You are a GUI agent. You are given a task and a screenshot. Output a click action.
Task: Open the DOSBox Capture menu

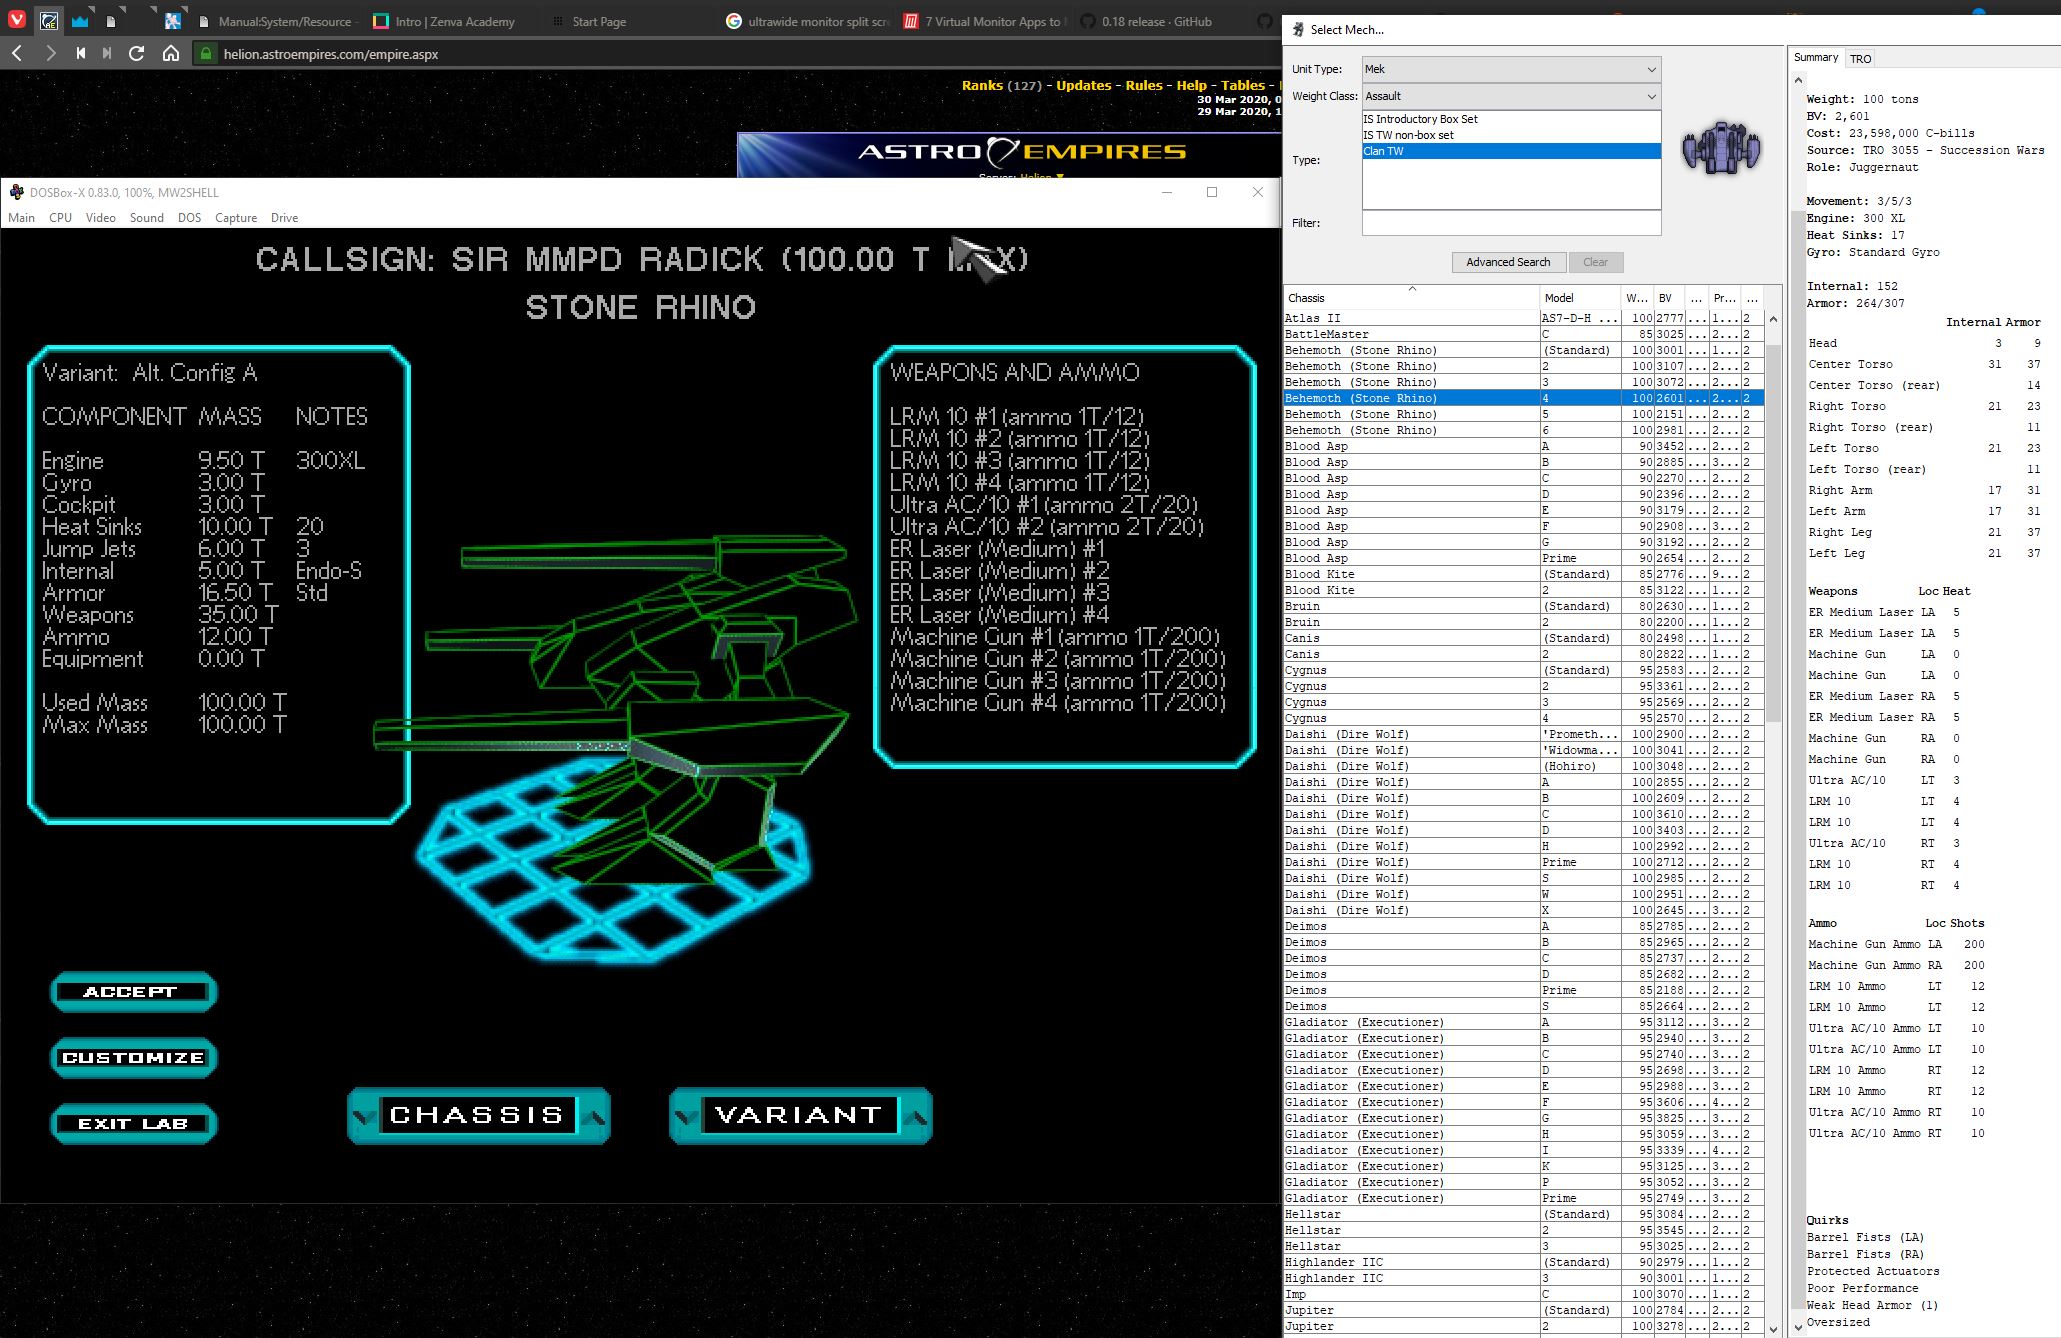tap(235, 218)
